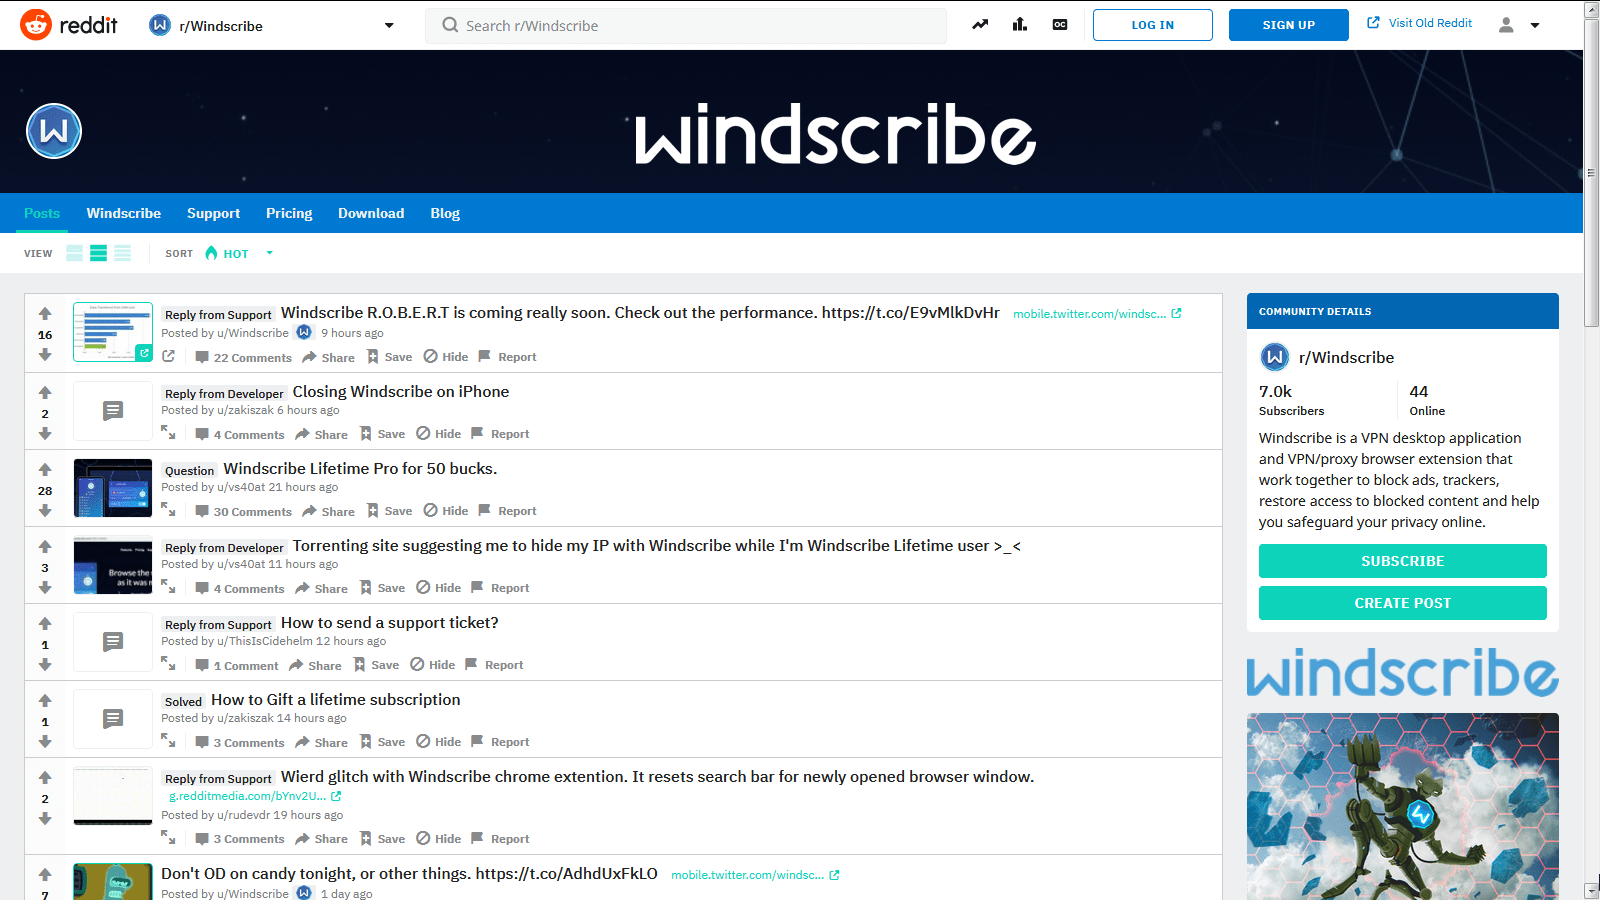Upvote the Wierd glitch chrome extention post
This screenshot has height=900, width=1600.
click(45, 778)
